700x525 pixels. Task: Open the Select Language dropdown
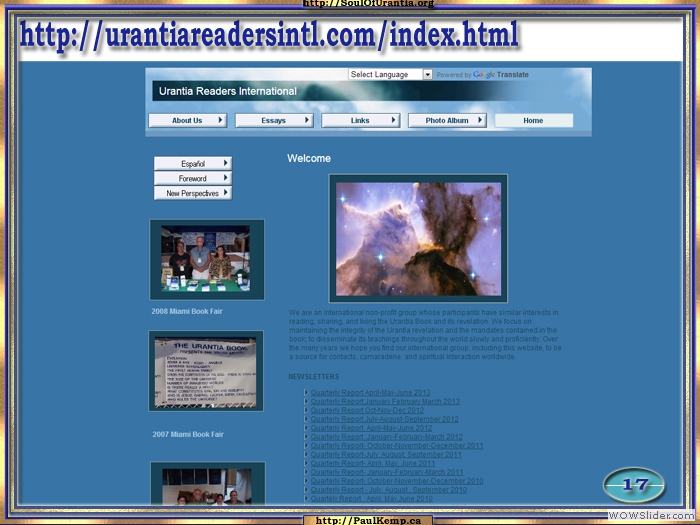(390, 75)
